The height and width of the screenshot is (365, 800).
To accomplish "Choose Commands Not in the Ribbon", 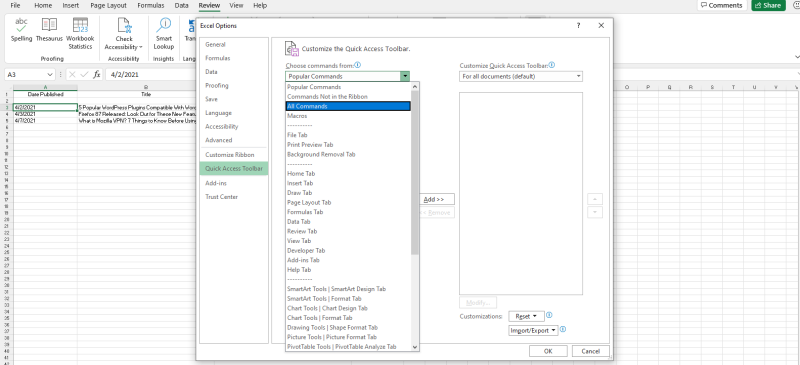I will [x=348, y=96].
